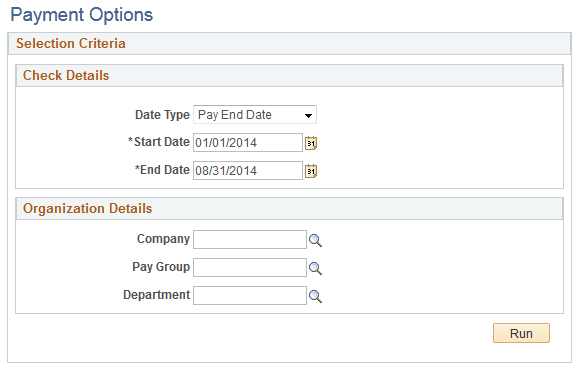Click the Company label

click(163, 239)
